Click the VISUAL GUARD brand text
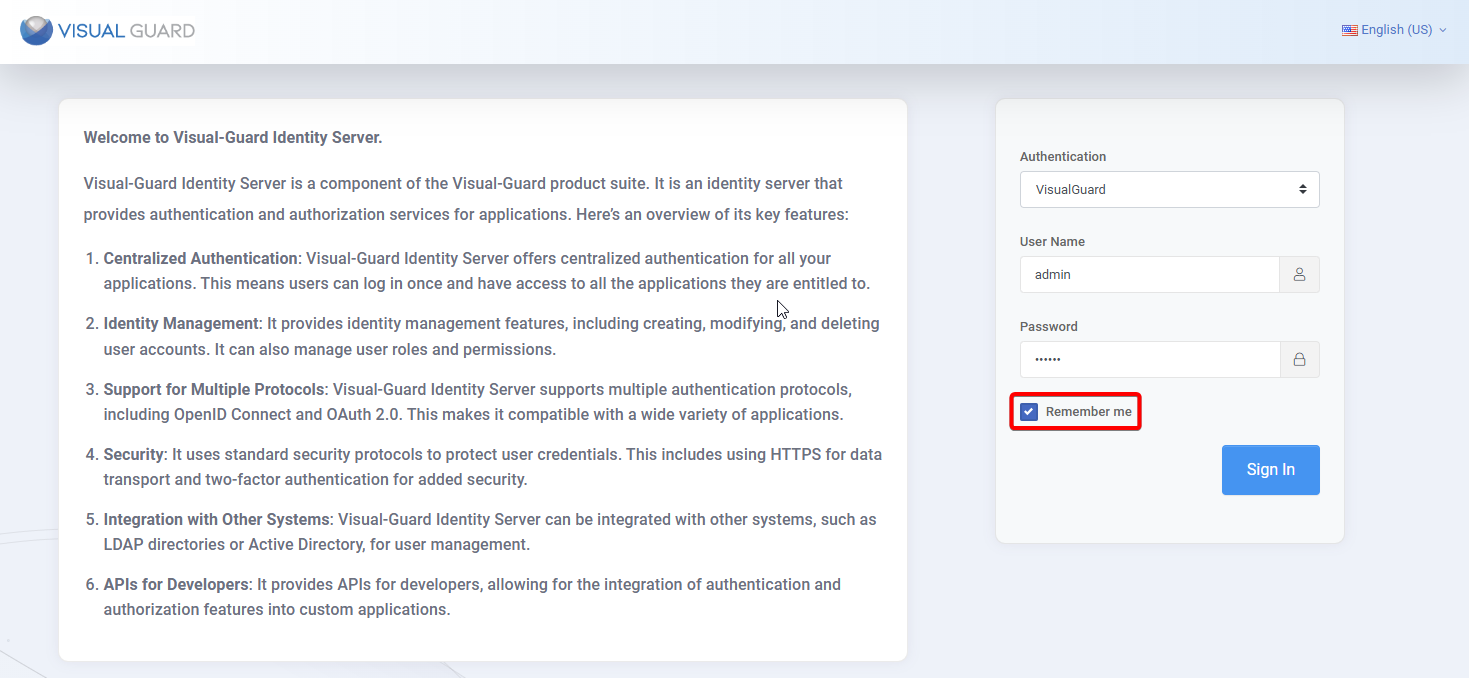The width and height of the screenshot is (1469, 678). [126, 31]
